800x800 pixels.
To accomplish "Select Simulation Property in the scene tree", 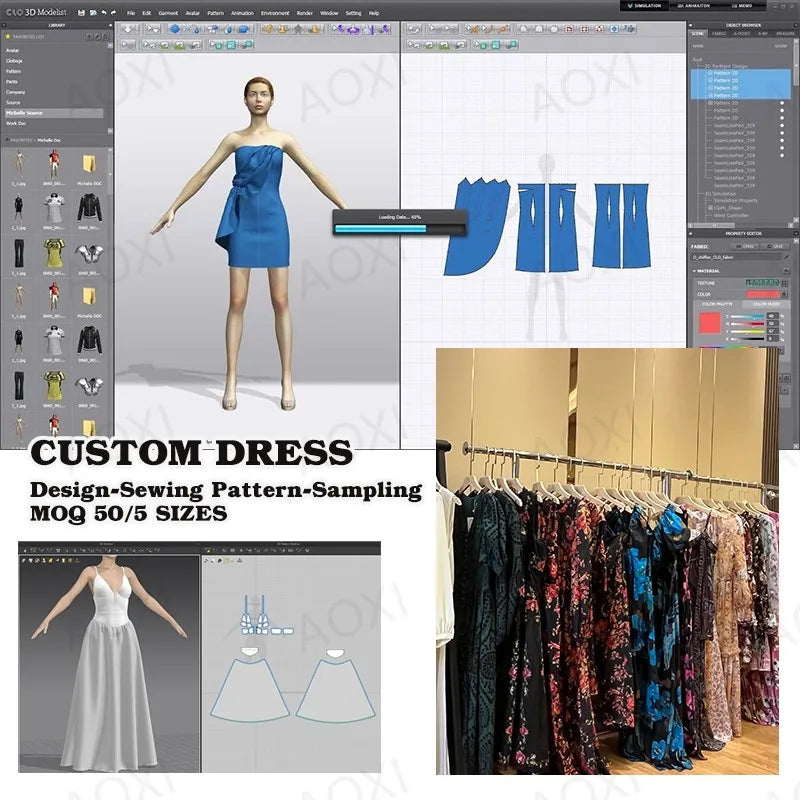I will point(736,201).
